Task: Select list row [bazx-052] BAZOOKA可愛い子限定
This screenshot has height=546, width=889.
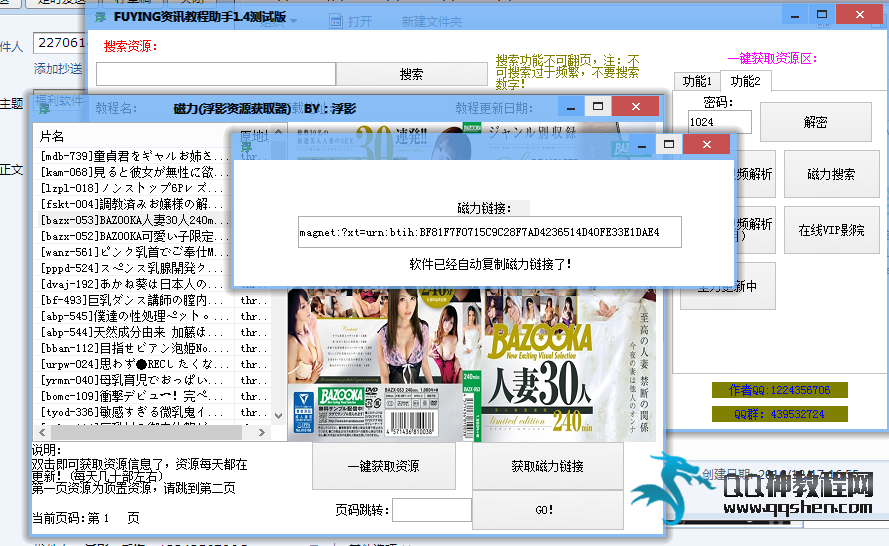Action: (134, 236)
